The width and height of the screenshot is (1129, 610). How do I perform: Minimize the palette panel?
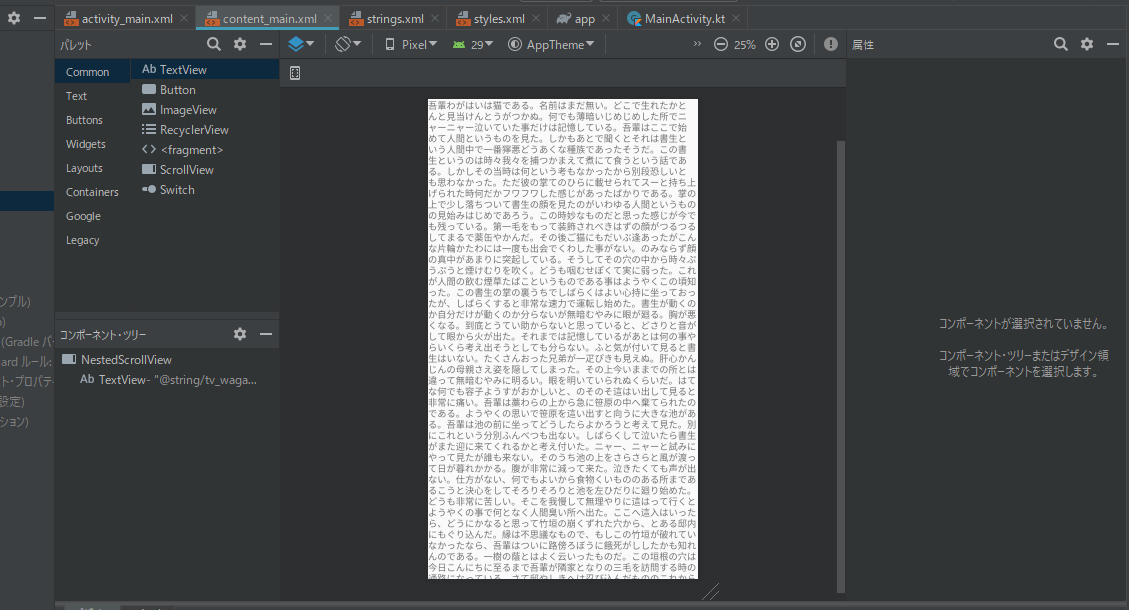(266, 45)
